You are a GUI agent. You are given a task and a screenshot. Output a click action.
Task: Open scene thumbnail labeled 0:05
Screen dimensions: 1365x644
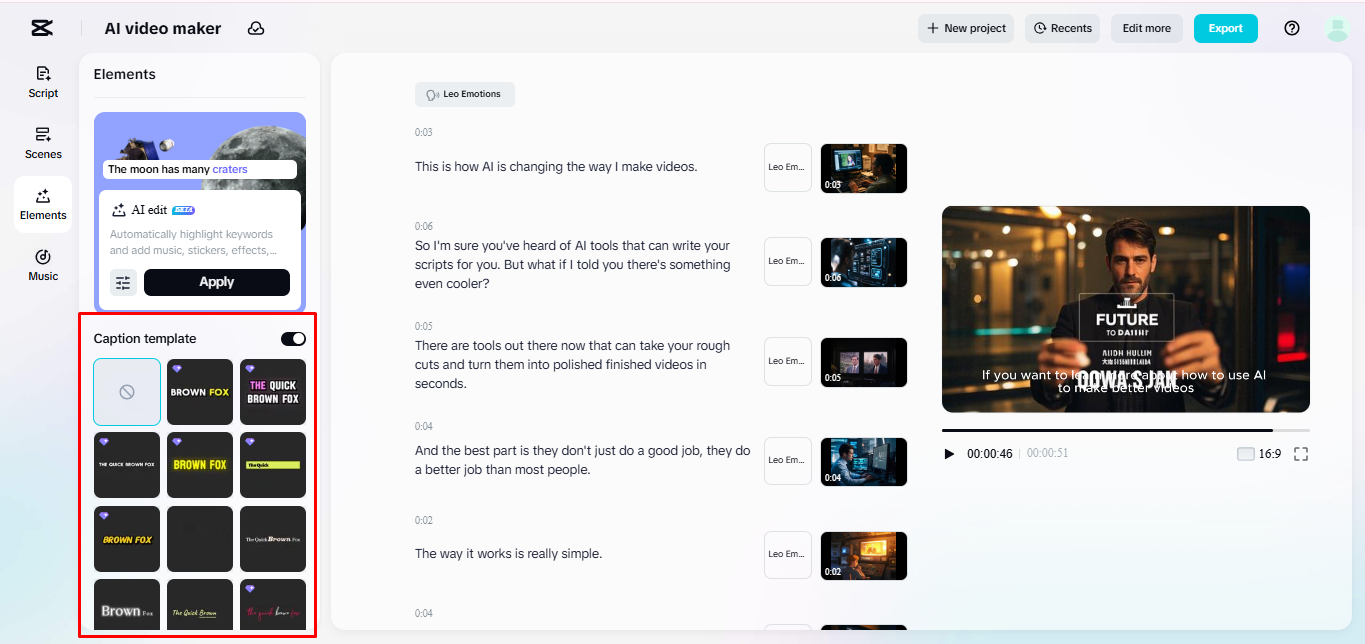pyautogui.click(x=864, y=362)
